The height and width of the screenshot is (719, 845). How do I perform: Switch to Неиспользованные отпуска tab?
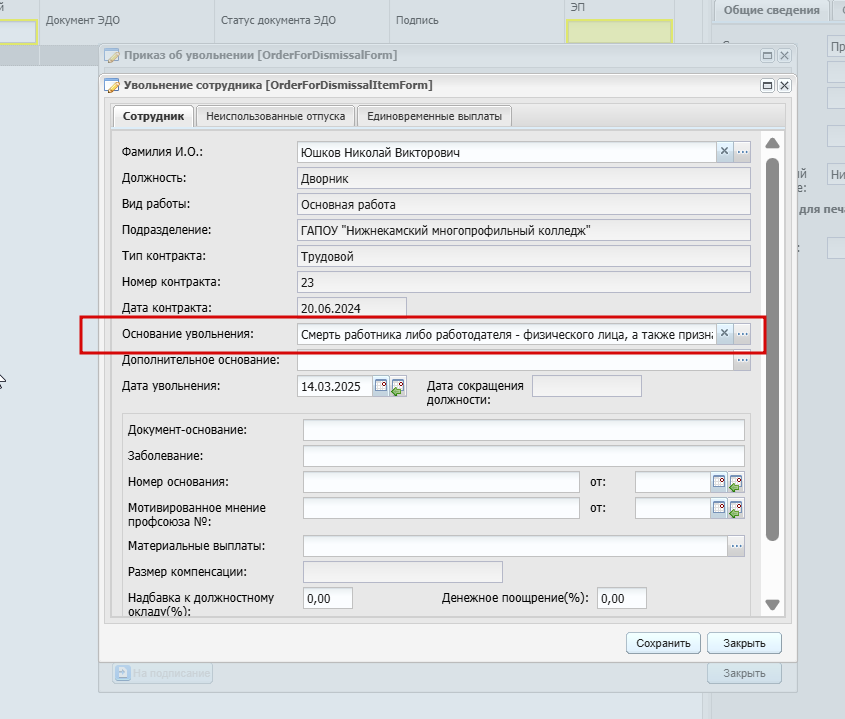tap(275, 116)
